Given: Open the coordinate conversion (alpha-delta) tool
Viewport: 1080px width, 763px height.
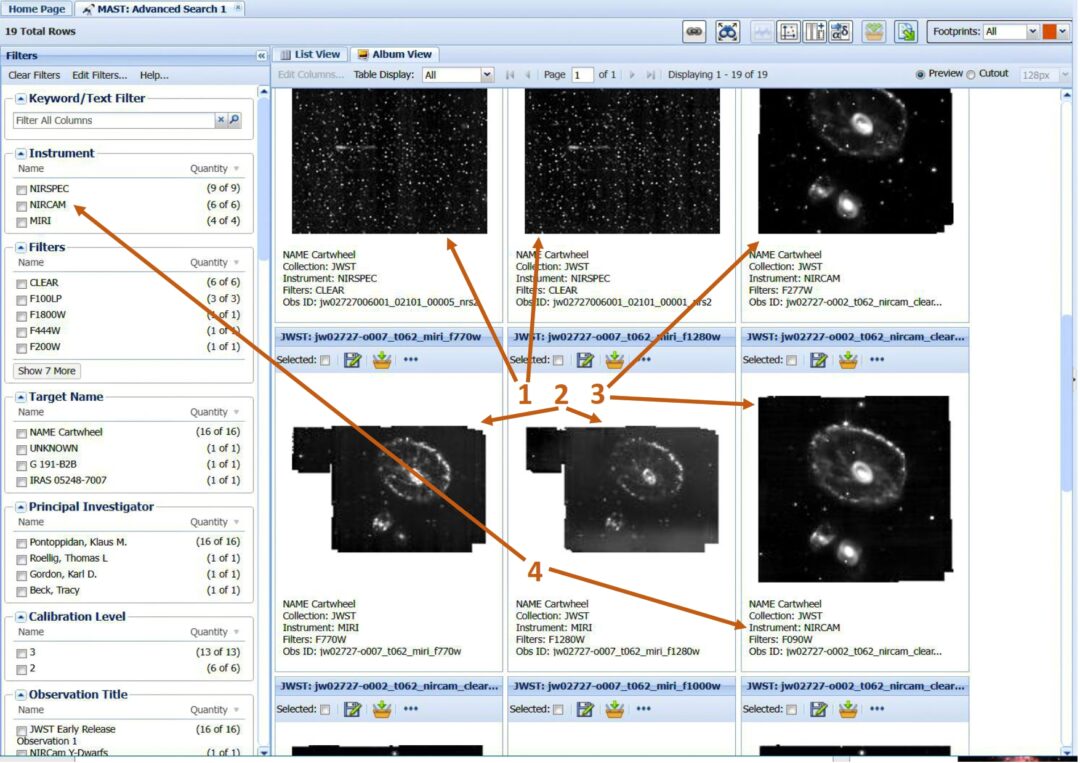Looking at the screenshot, I should pos(840,32).
